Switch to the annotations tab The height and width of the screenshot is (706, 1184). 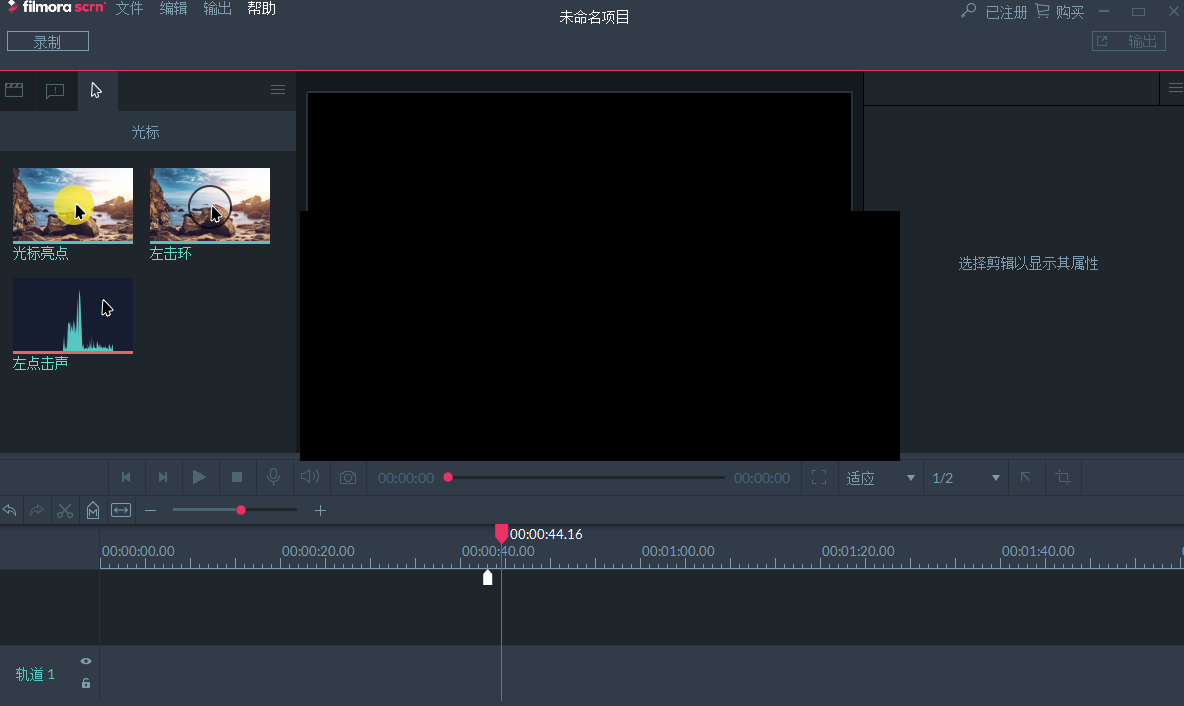click(x=55, y=91)
